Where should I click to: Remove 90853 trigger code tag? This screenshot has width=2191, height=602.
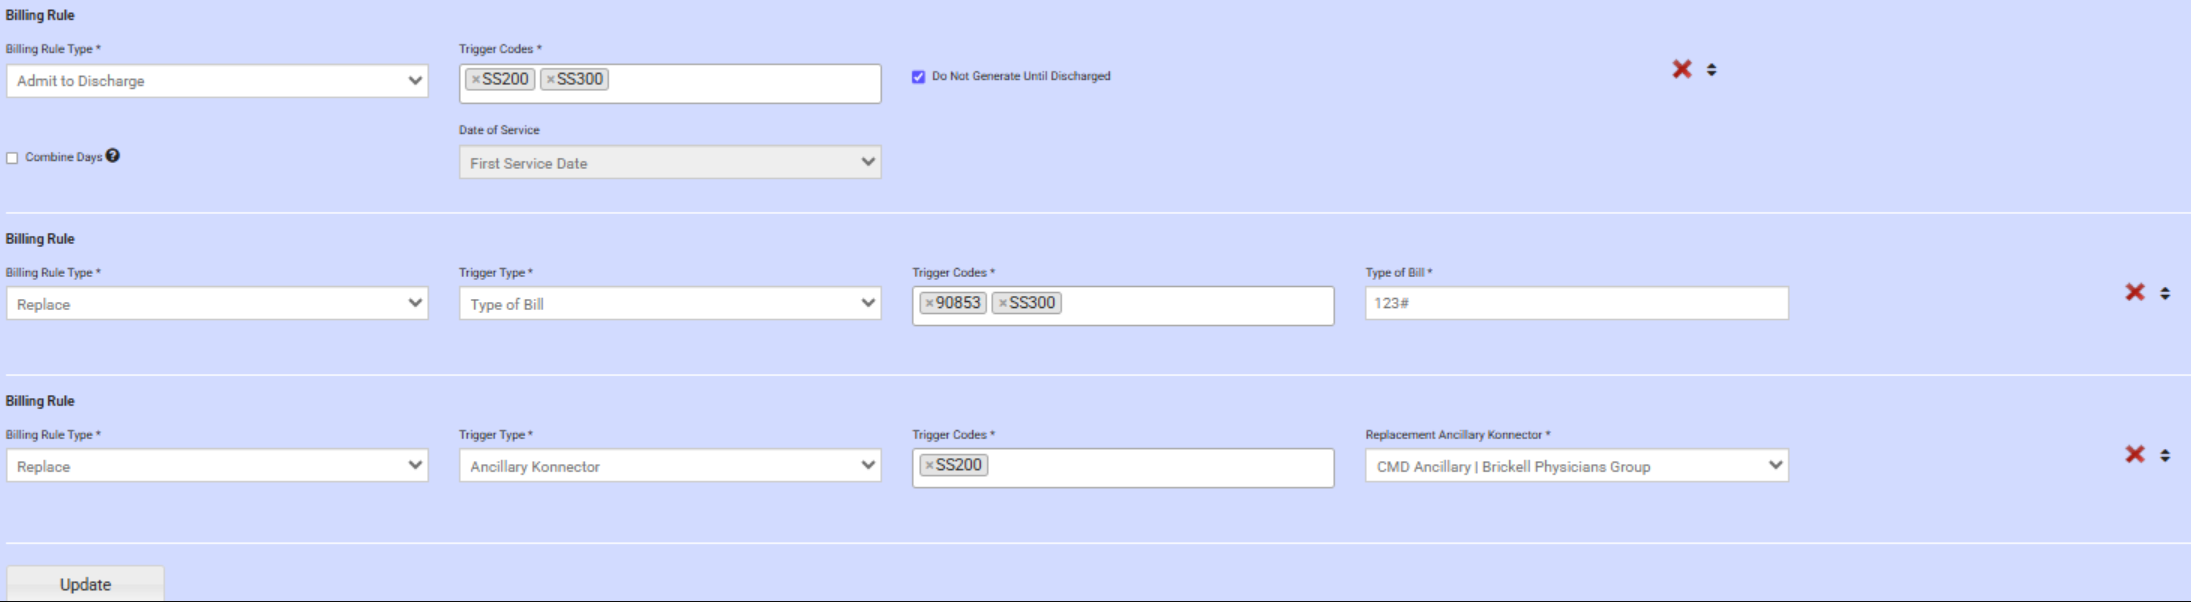929,303
